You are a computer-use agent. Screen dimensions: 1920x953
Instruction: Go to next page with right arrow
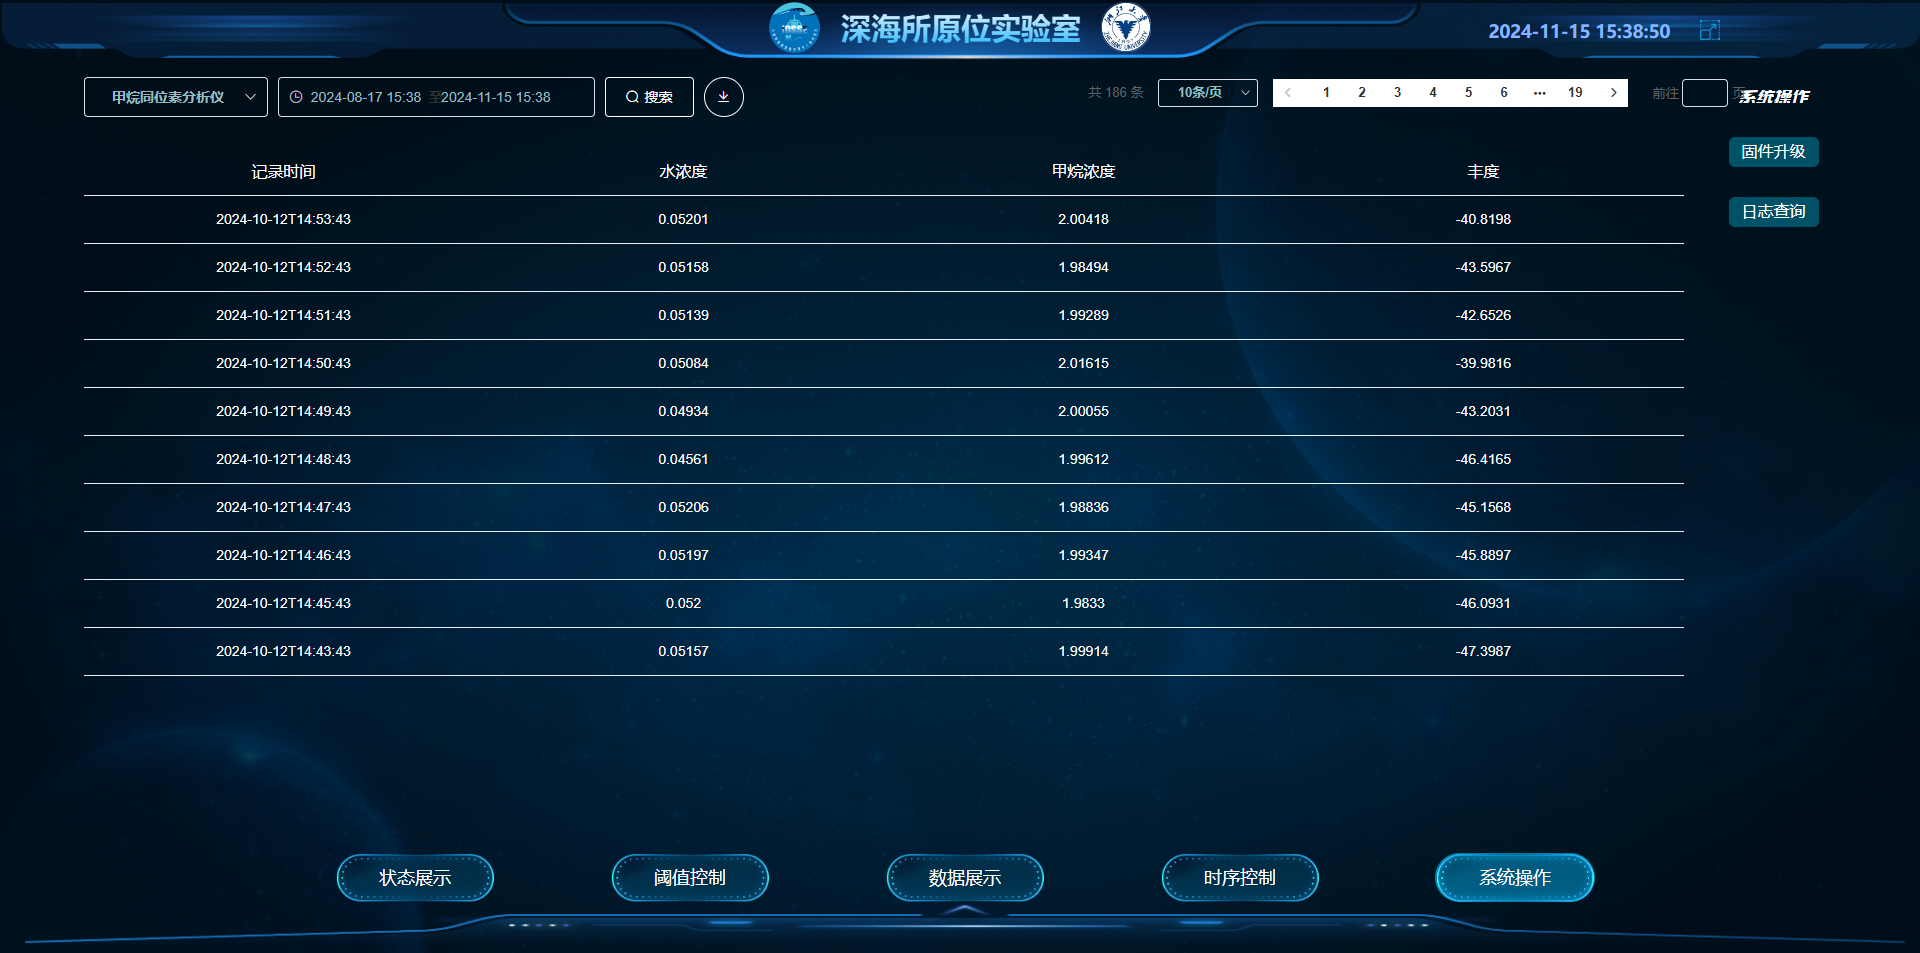coord(1613,93)
